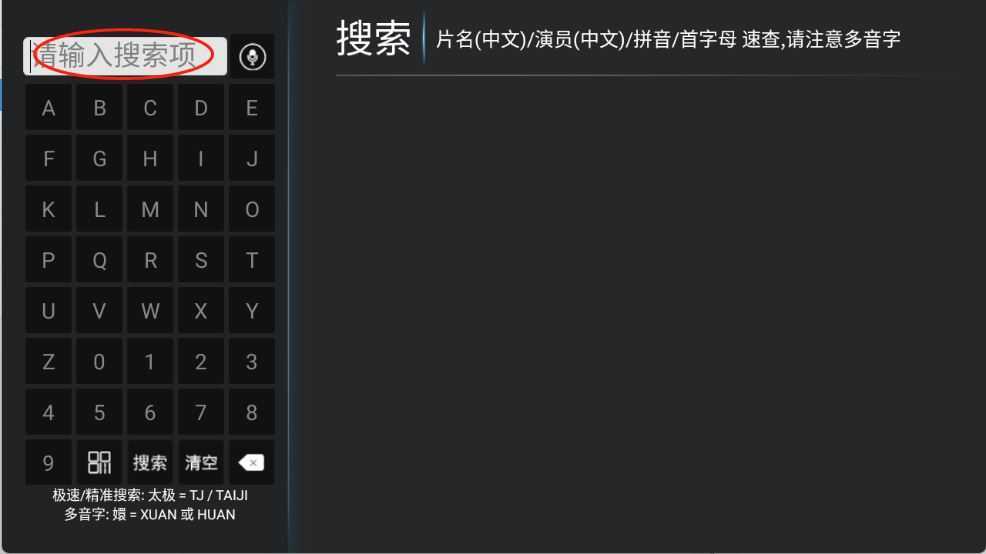Select the number 5 key
The height and width of the screenshot is (554, 986).
99,413
